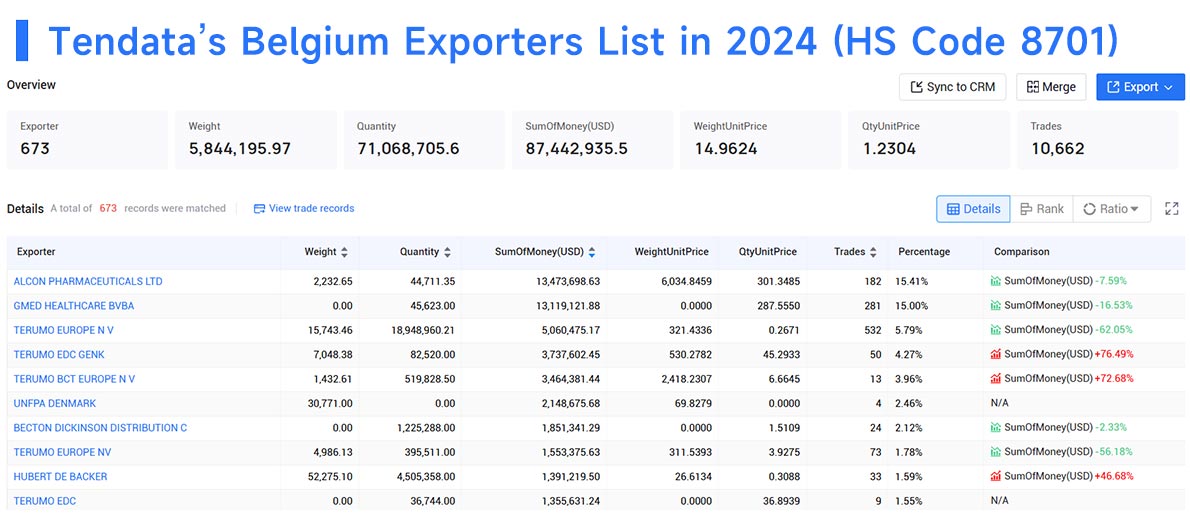Click the comparison value +76.49%
Image resolution: width=1190 pixels, height=519 pixels.
[1113, 354]
